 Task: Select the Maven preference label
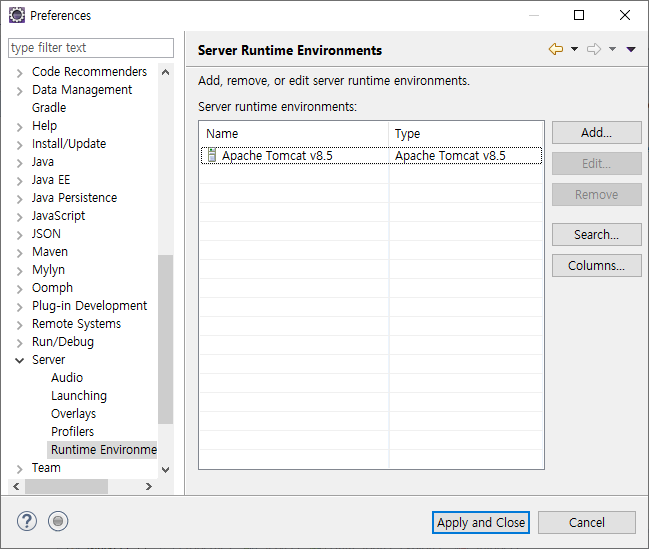click(x=50, y=252)
